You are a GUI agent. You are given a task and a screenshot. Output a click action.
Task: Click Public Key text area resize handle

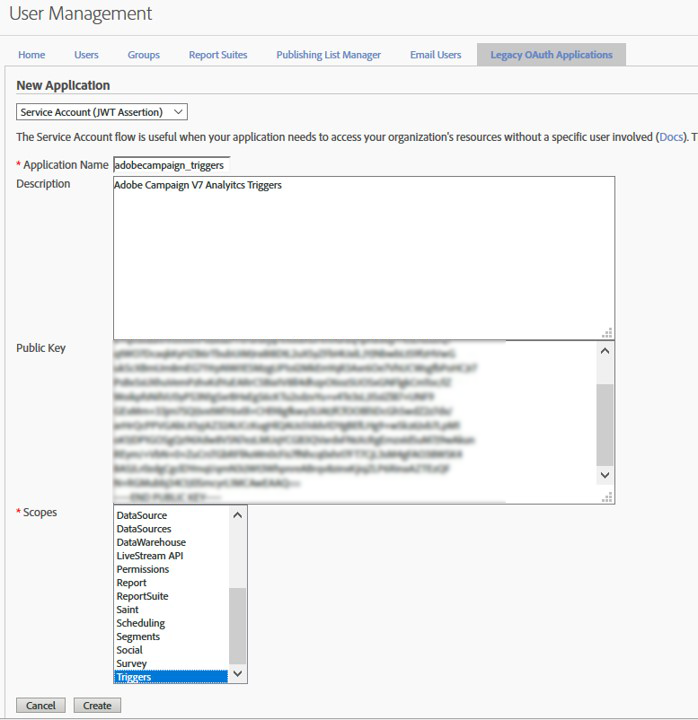[x=607, y=497]
